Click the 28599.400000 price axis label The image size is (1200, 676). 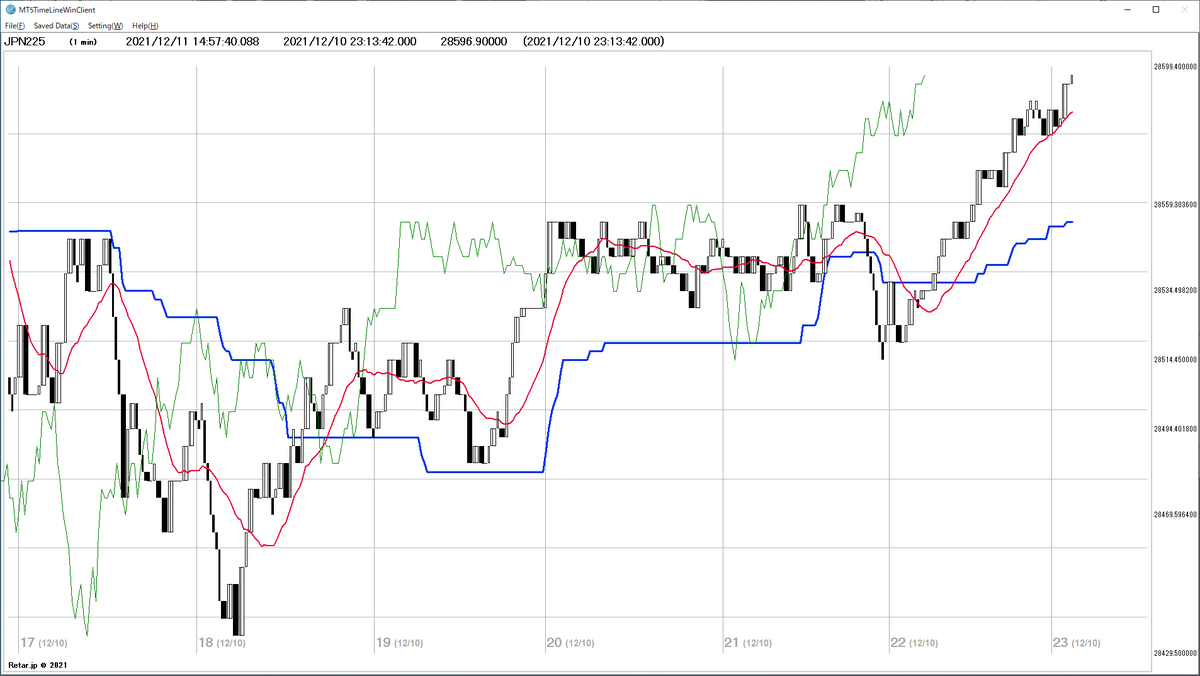pos(1175,66)
